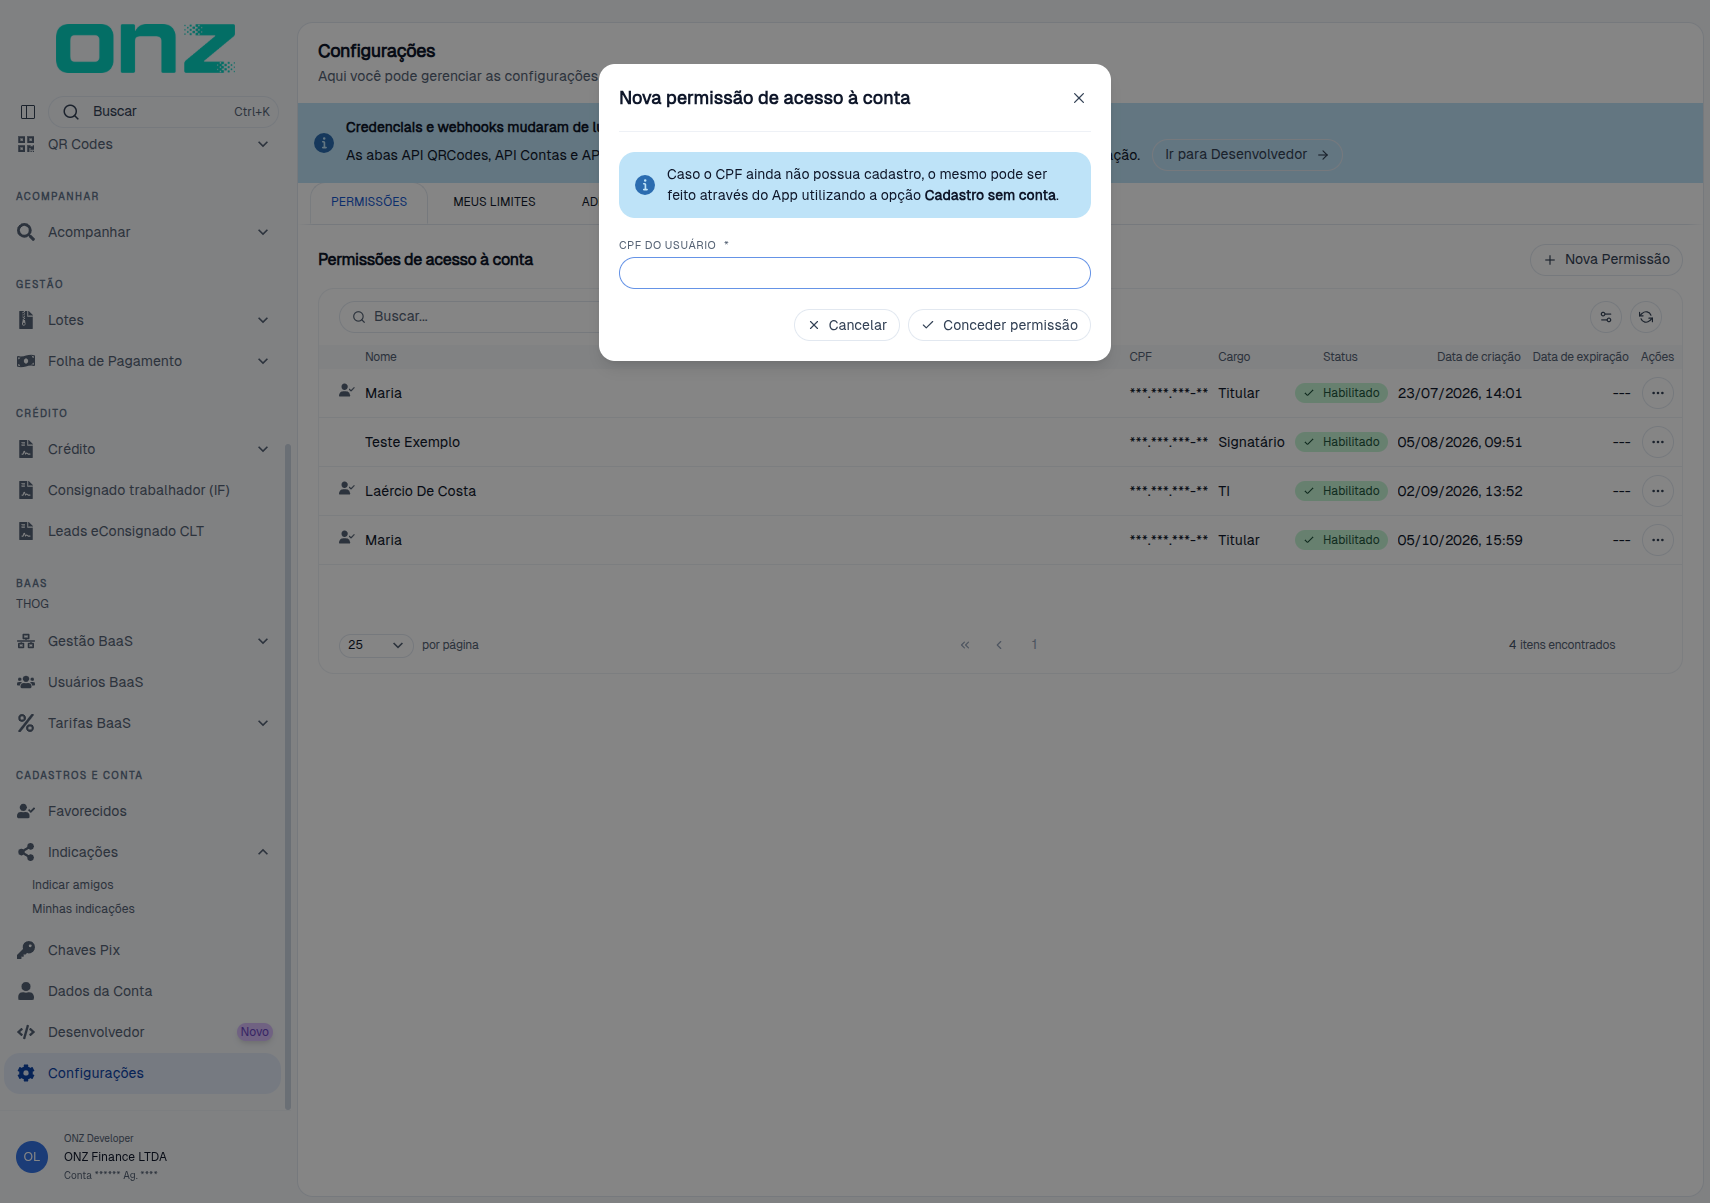Click the Configurações gear icon

coord(26,1073)
